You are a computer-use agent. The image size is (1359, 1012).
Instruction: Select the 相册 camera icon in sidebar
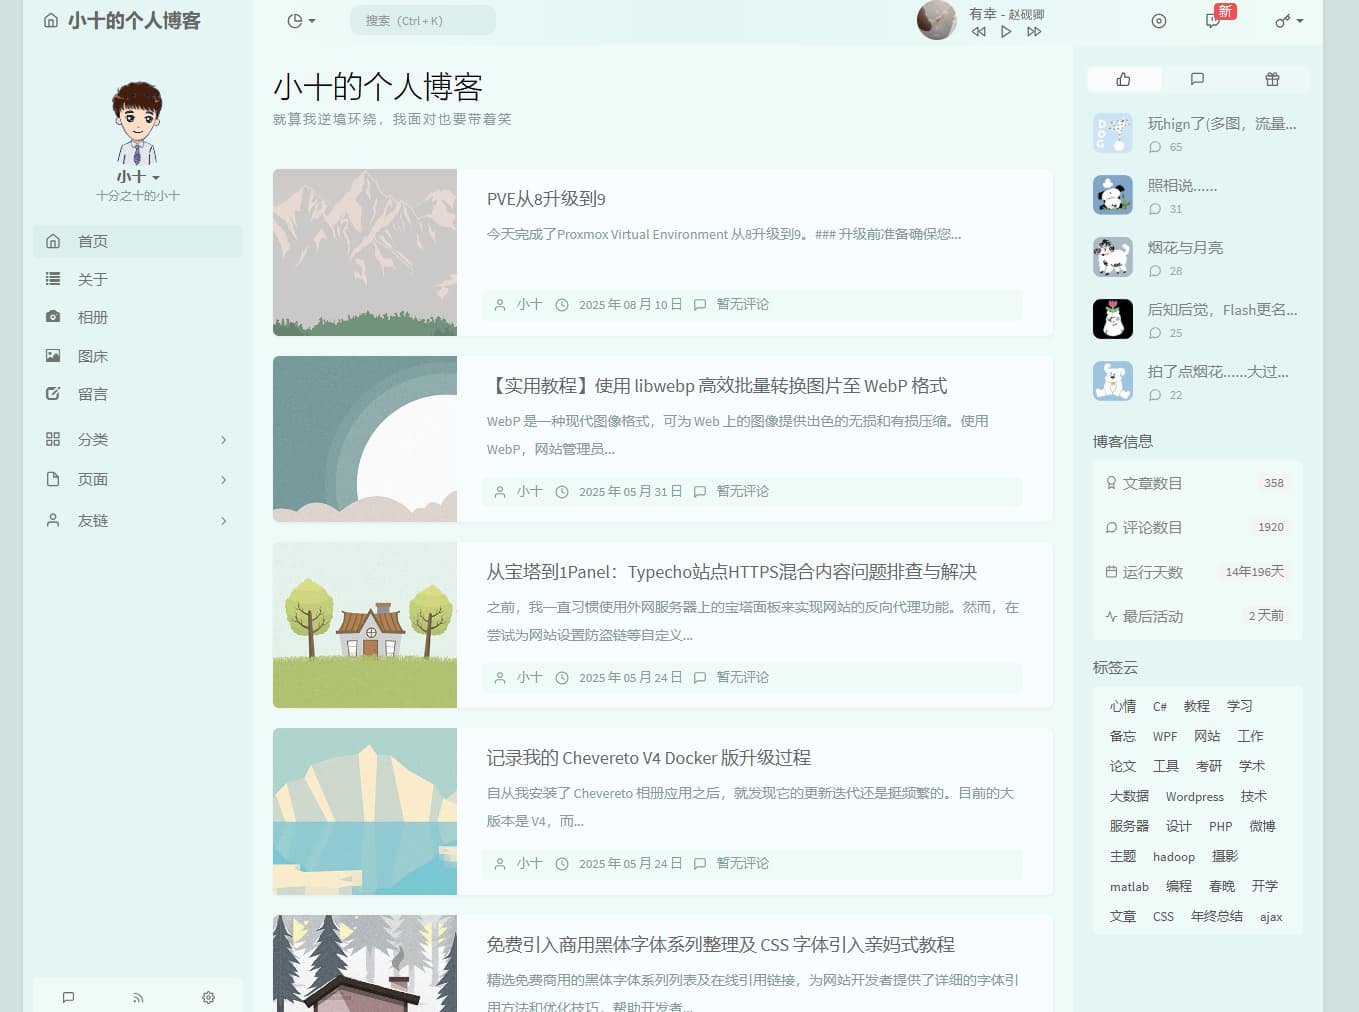(53, 317)
